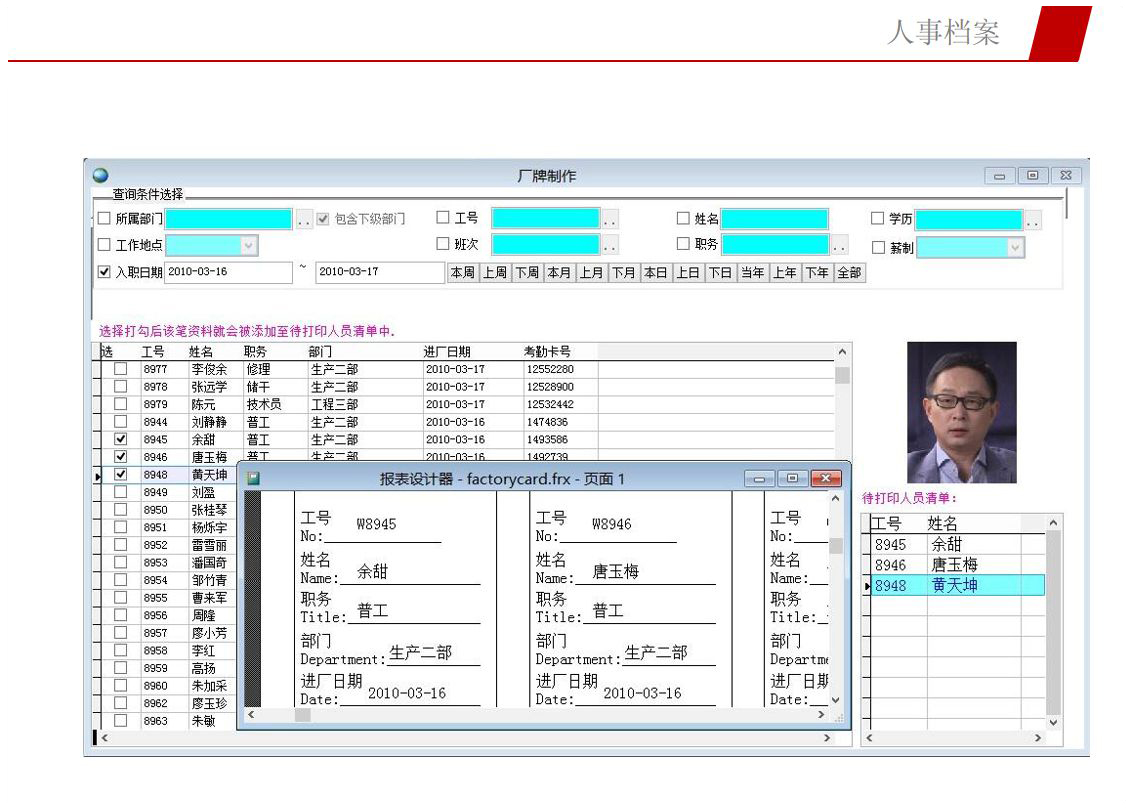
Task: Expand the 工作地点 dropdown list
Action: [248, 245]
